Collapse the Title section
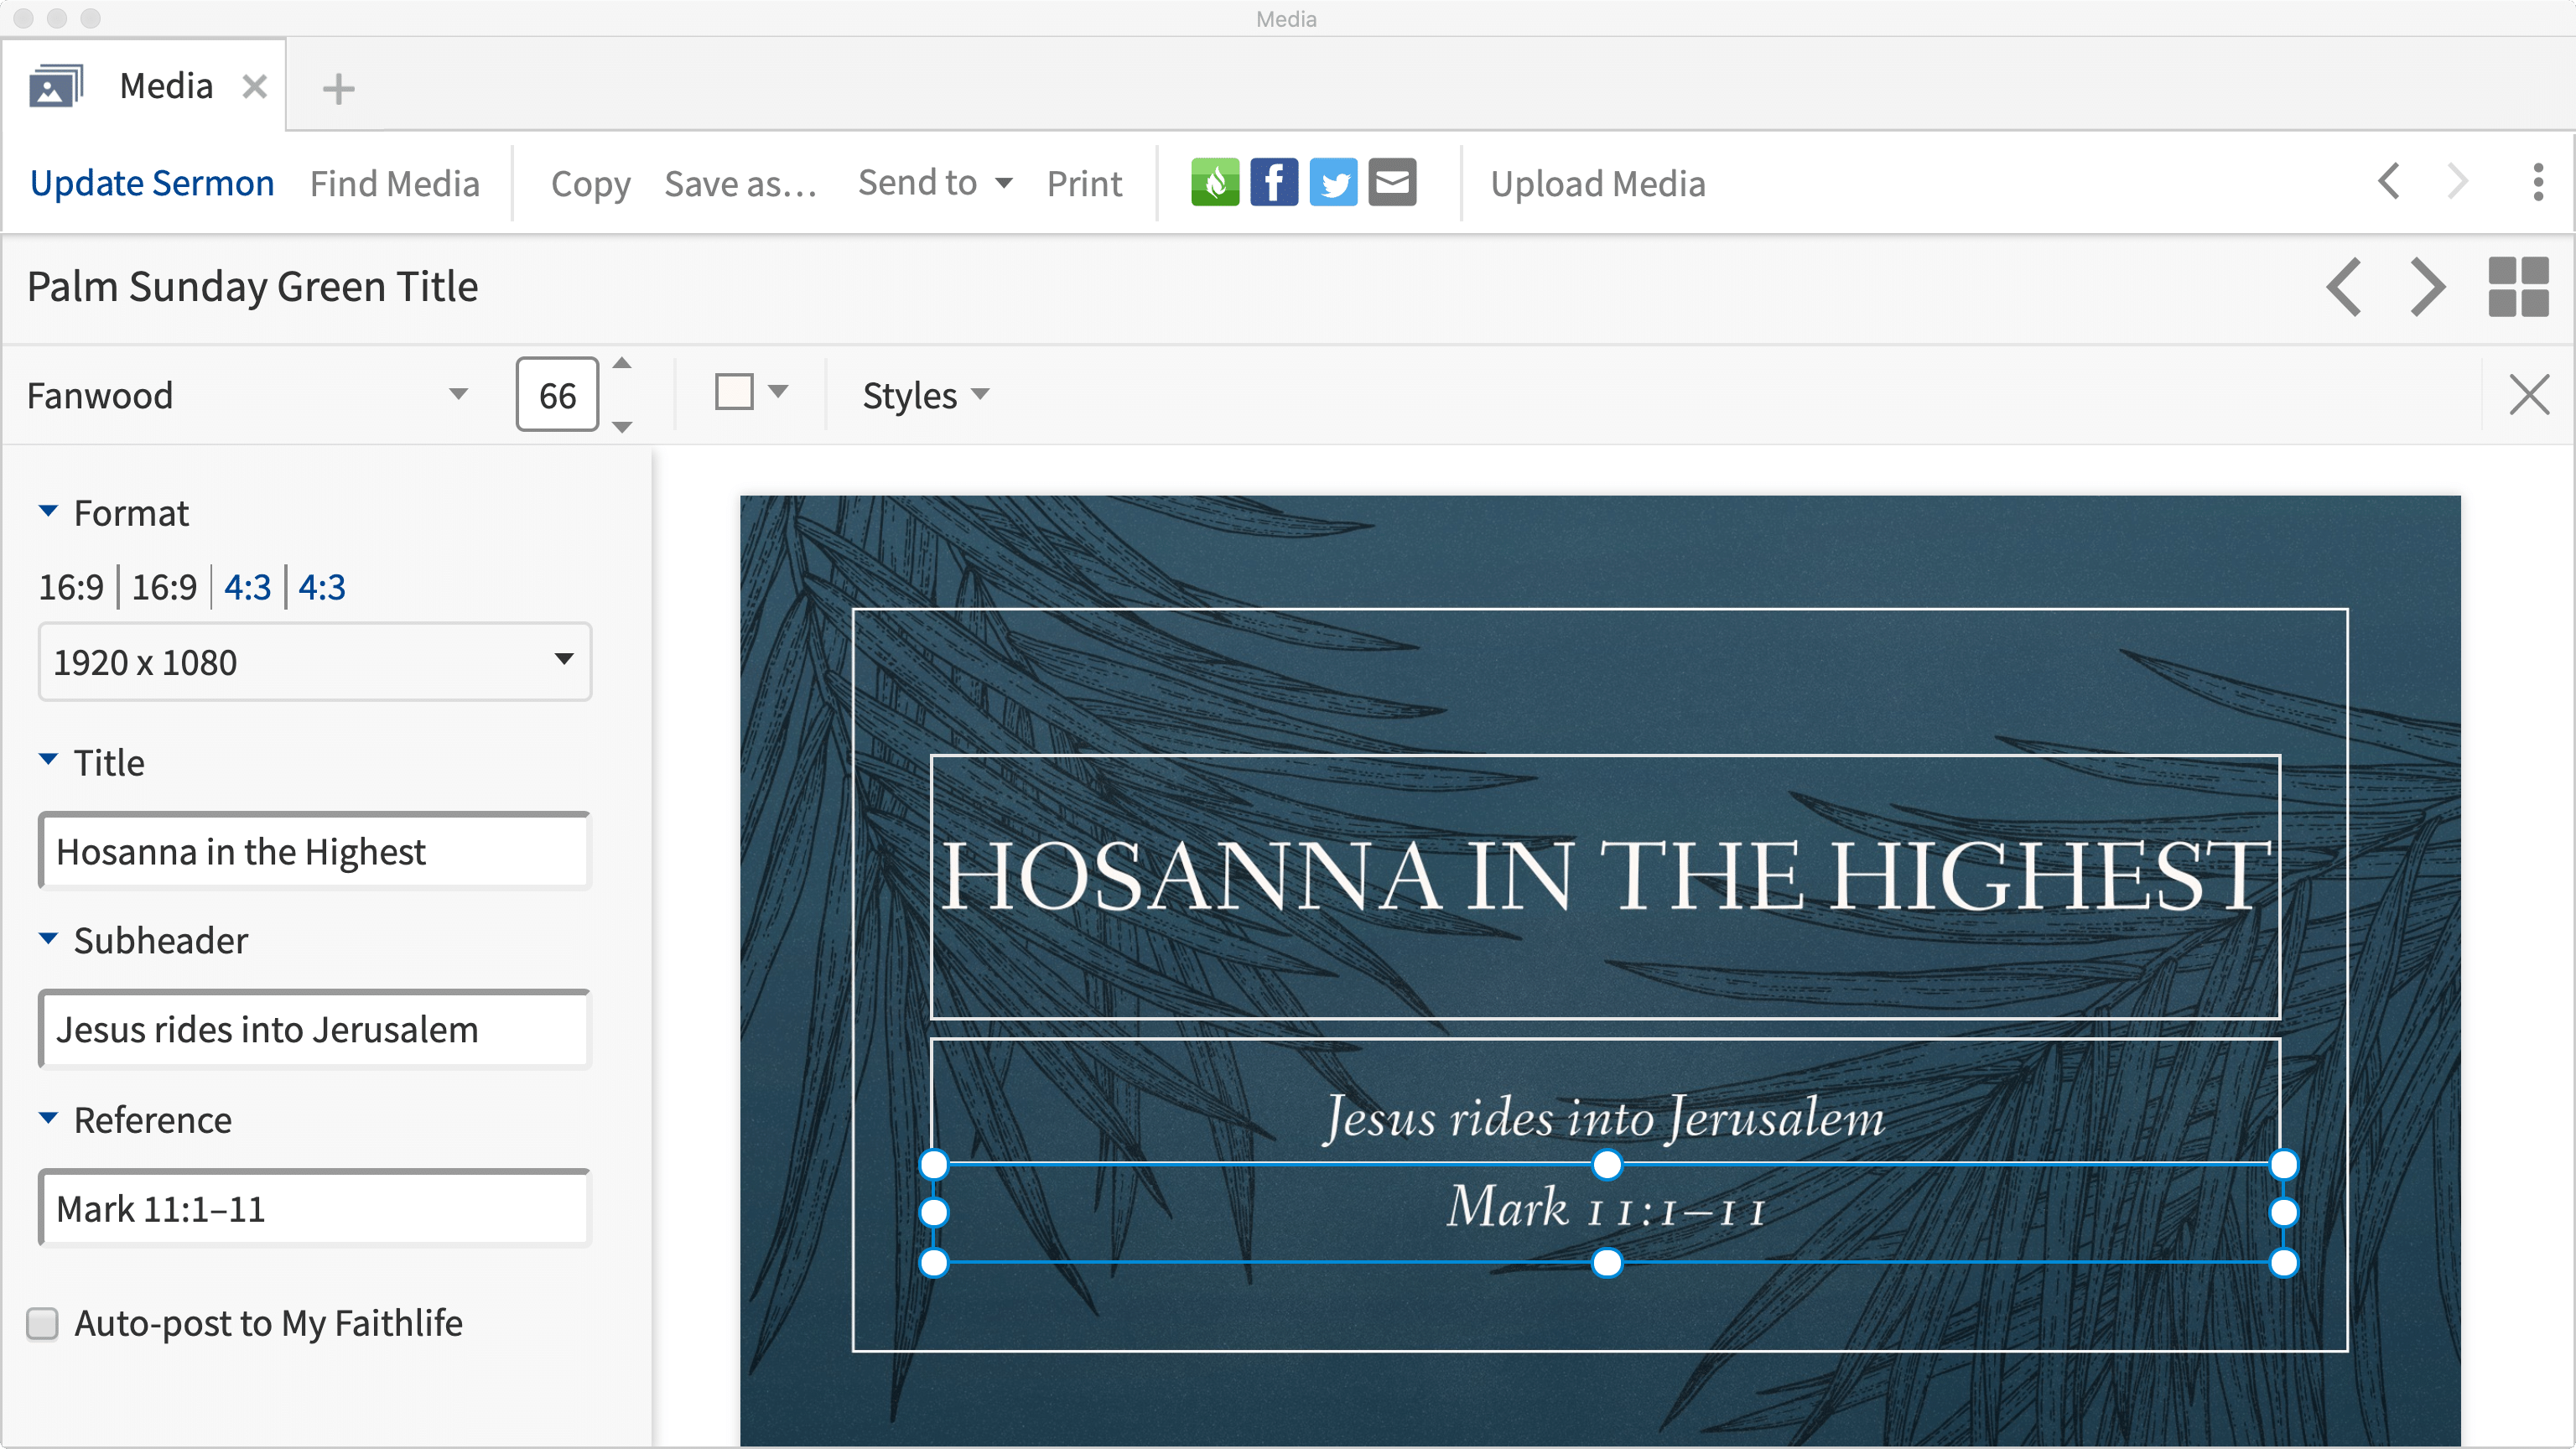This screenshot has height=1449, width=2576. 48,760
